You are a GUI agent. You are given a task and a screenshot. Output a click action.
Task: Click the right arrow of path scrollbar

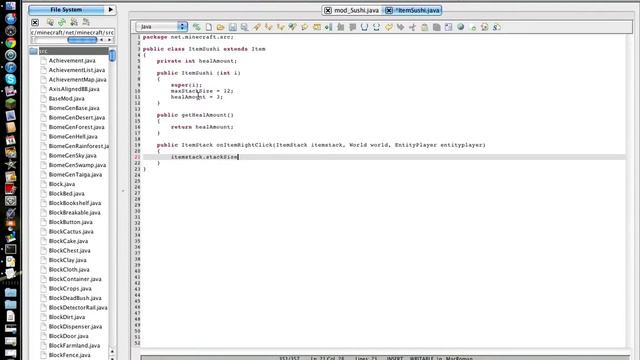109,40
